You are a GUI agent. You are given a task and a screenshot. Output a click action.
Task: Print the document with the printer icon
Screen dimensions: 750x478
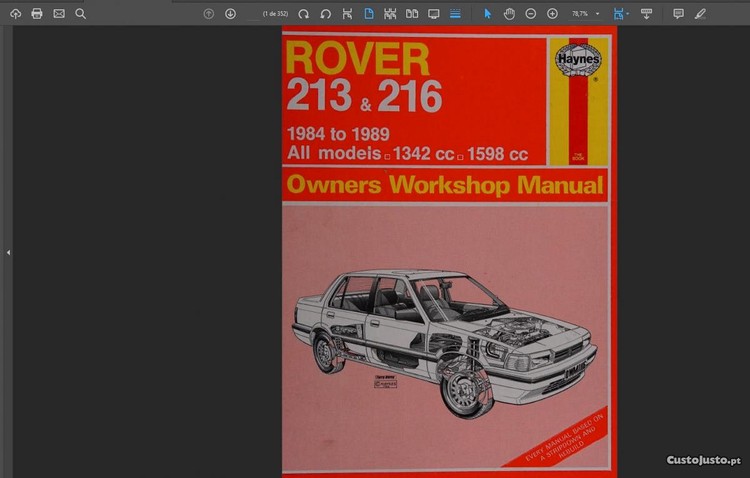point(37,14)
